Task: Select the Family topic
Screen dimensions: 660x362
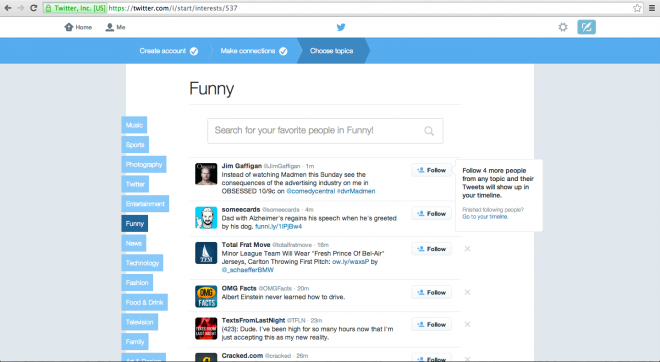Action: 135,342
